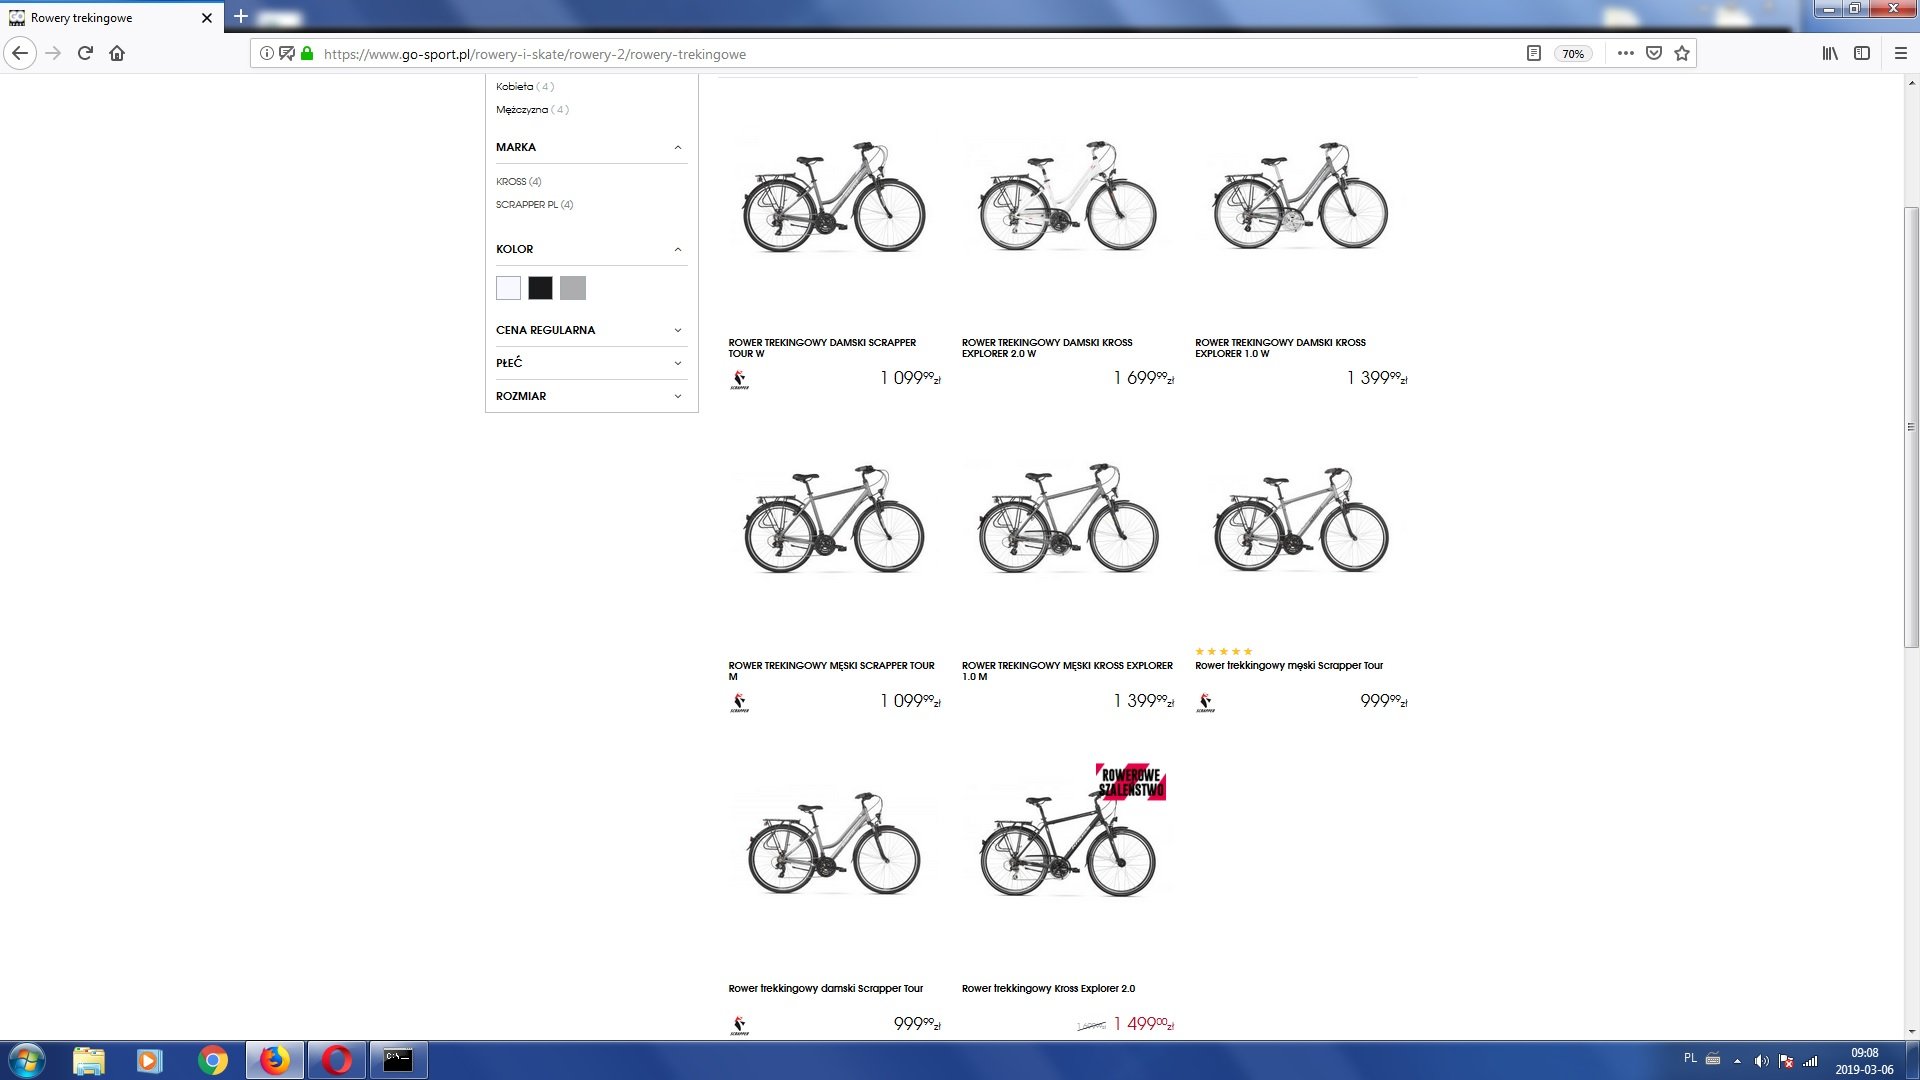
Task: Show the Library bookmarks icon
Action: 1829,53
